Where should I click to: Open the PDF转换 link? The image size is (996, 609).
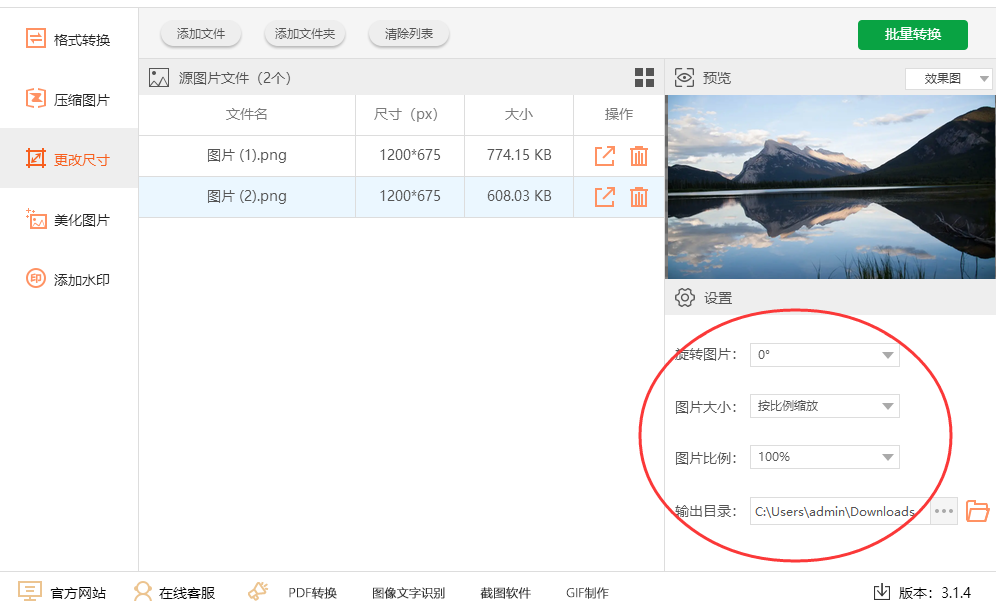(313, 593)
